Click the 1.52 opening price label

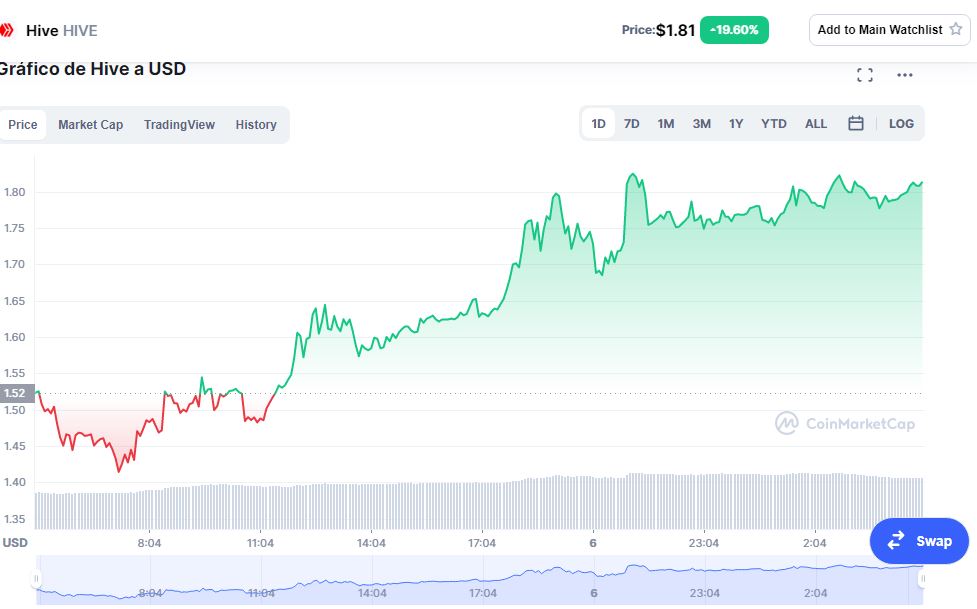point(15,393)
